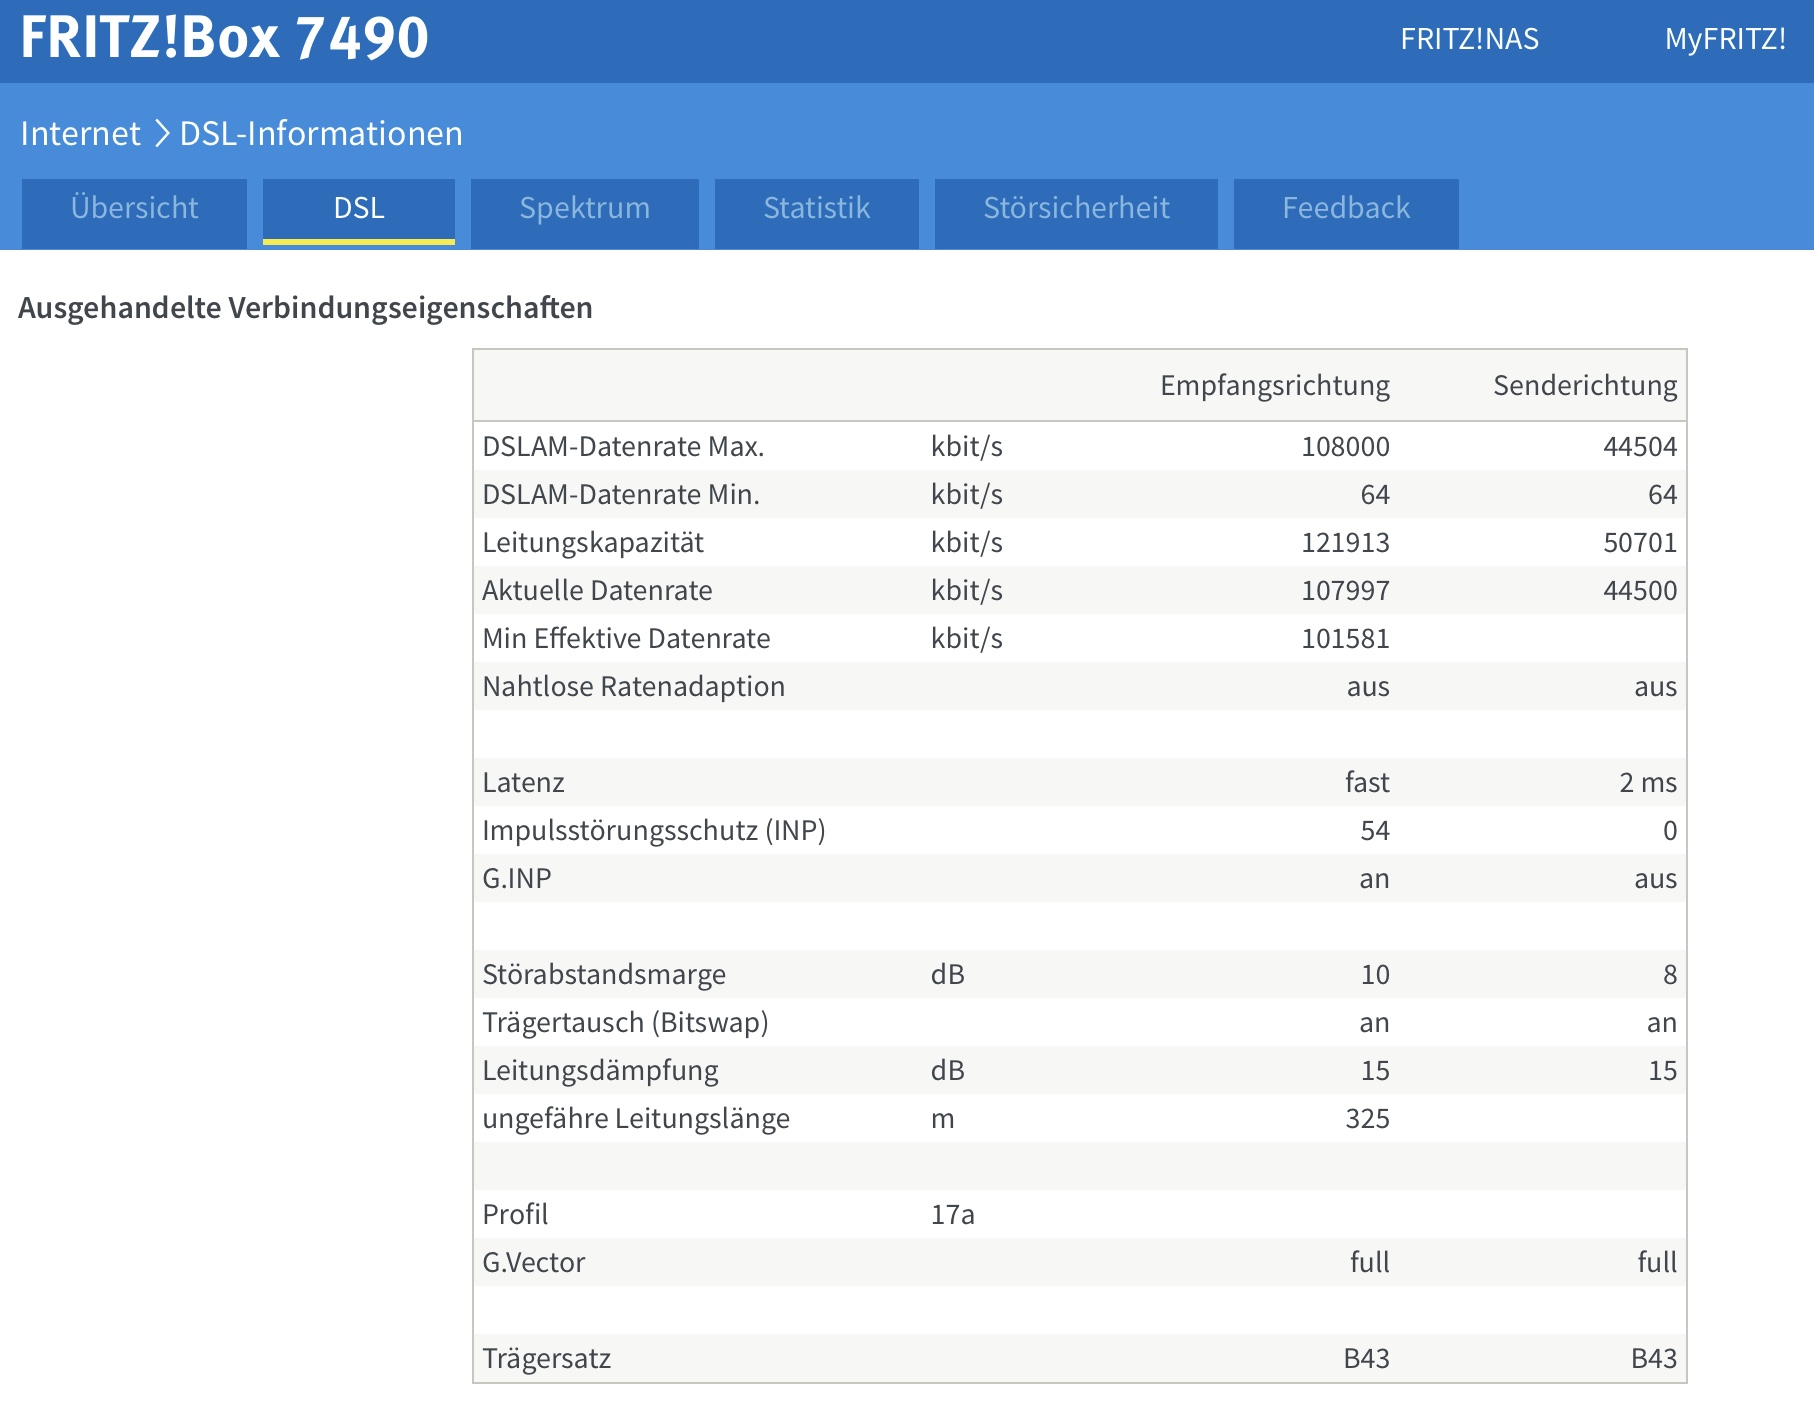Click the current data rate 44500
Viewport: 1814px width, 1413px height.
(1640, 590)
